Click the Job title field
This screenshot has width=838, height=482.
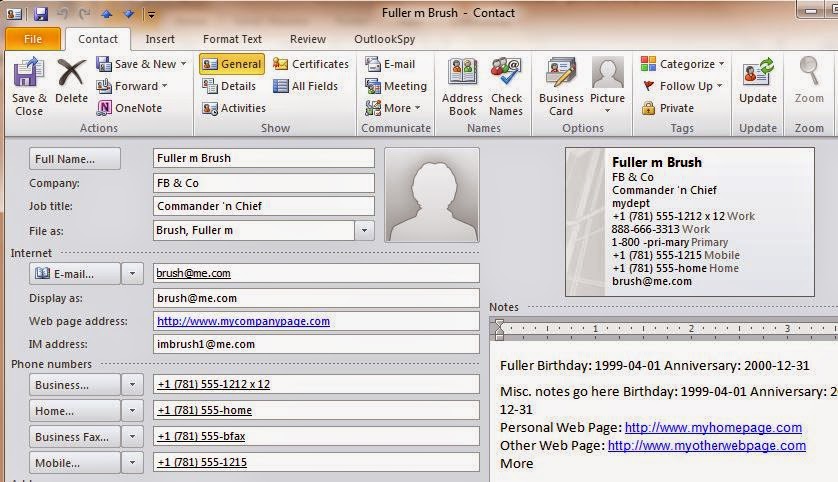tap(263, 206)
